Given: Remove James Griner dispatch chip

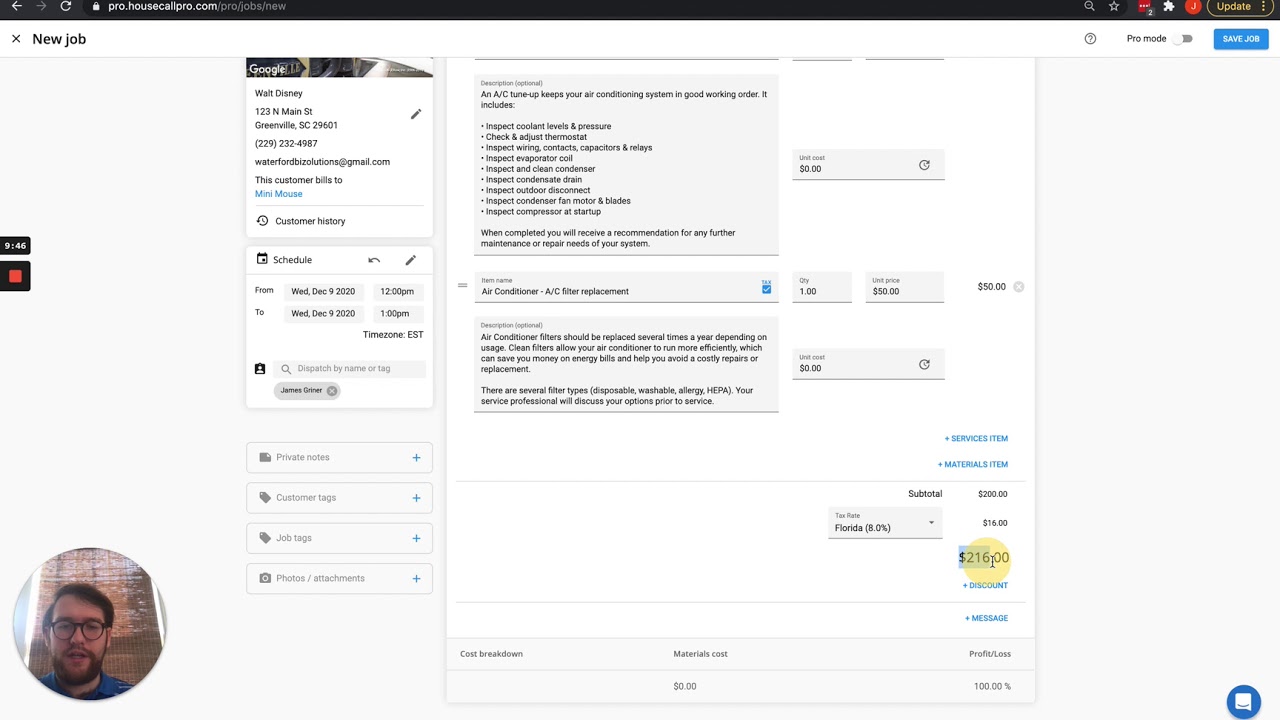Looking at the screenshot, I should click(332, 391).
